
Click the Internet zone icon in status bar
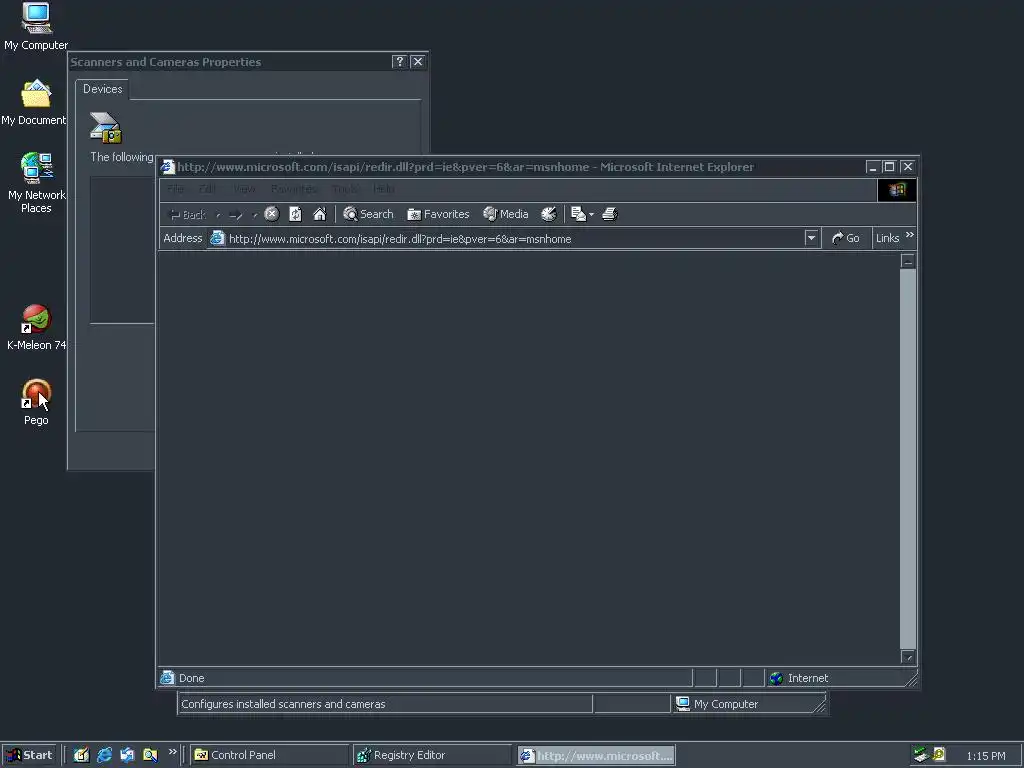pos(776,678)
